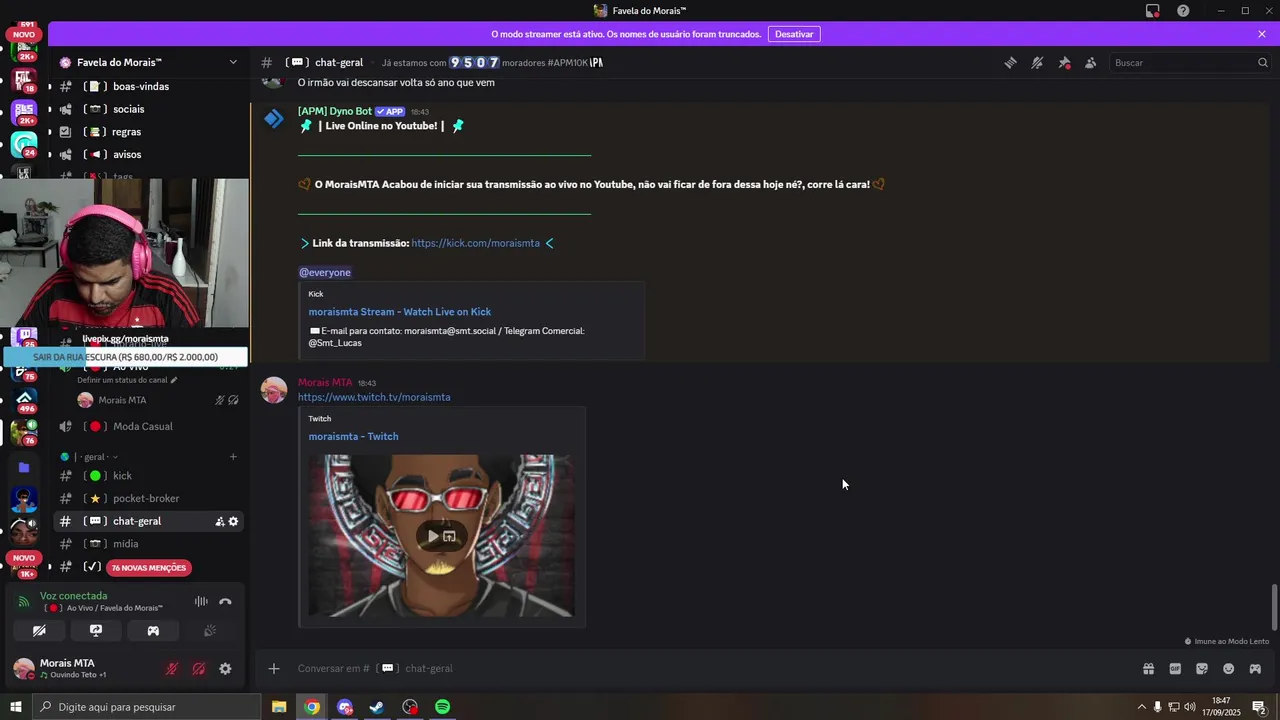Undeafen headphones in user panel
The height and width of the screenshot is (720, 1280).
(x=199, y=669)
